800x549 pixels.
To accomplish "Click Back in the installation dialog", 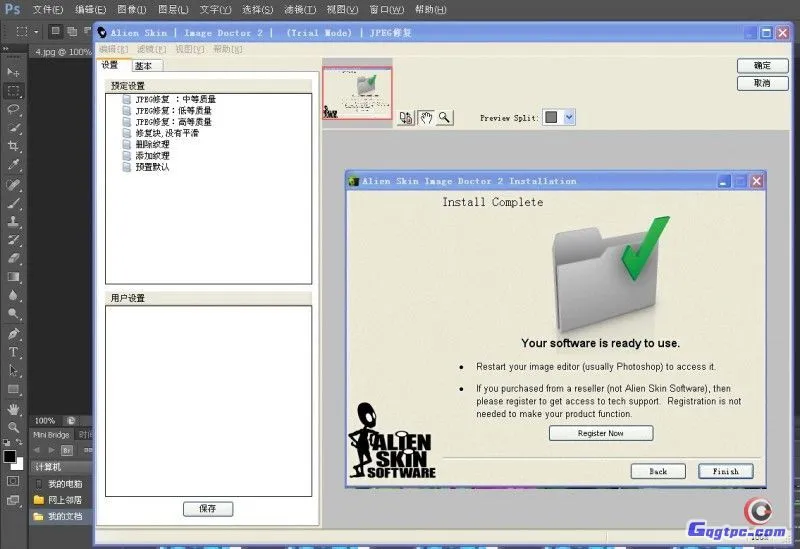I will pyautogui.click(x=658, y=471).
